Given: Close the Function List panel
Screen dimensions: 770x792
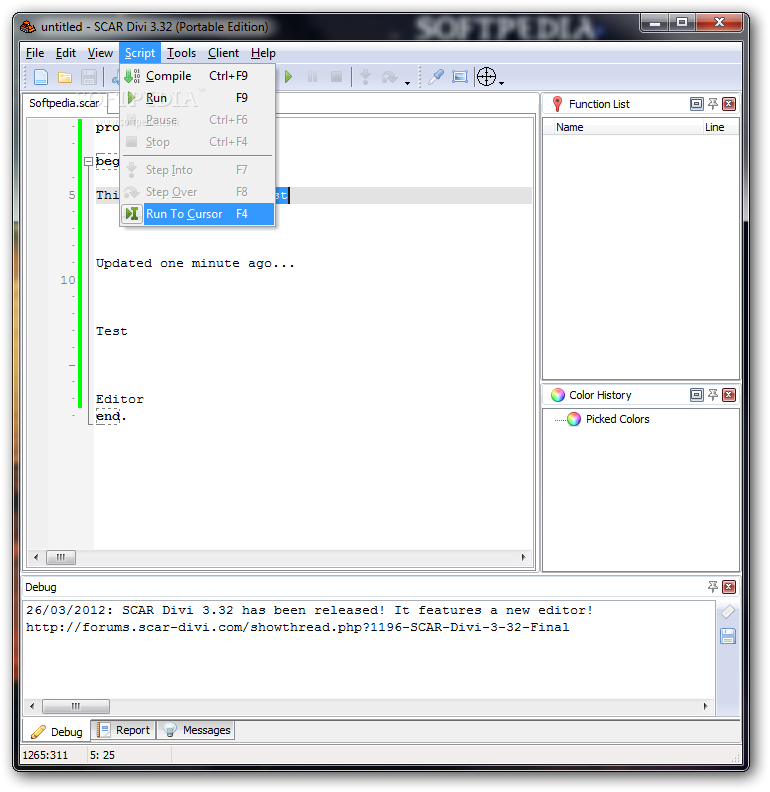Looking at the screenshot, I should 729,104.
